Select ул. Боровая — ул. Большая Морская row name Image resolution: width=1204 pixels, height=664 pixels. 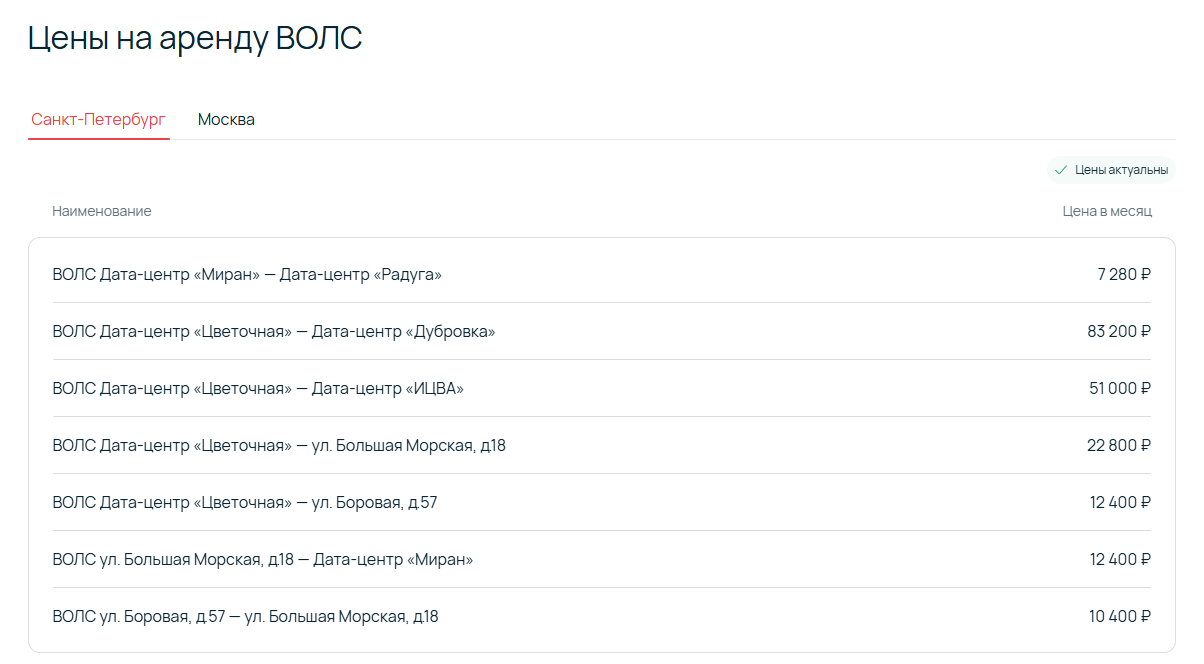(245, 616)
